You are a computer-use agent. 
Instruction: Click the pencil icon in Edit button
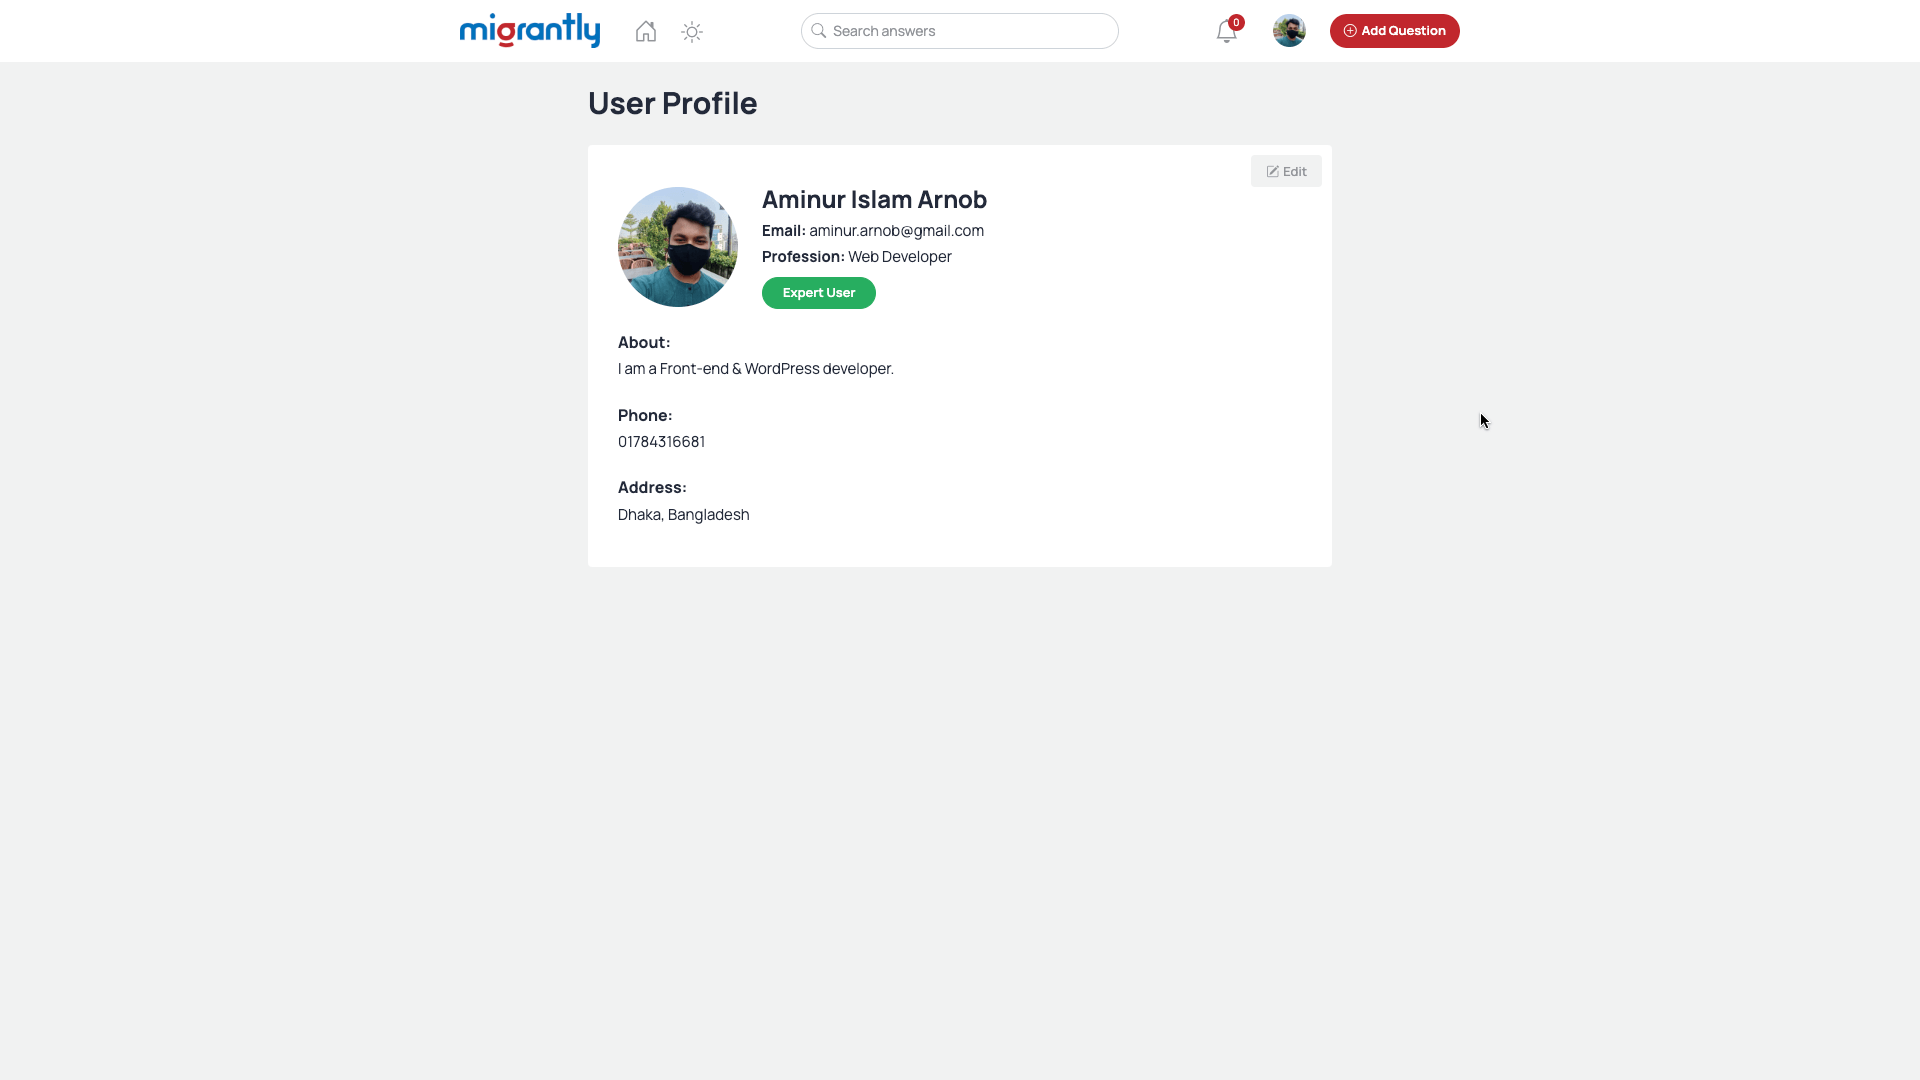1273,172
